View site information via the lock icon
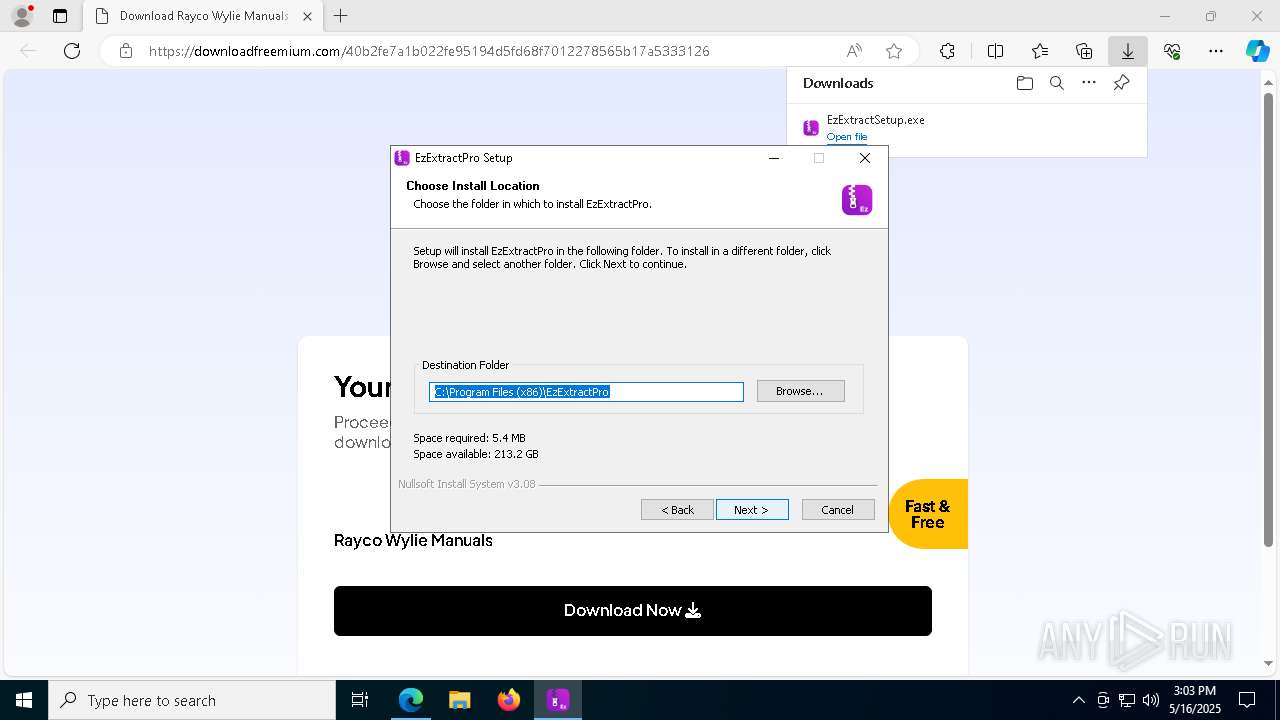Viewport: 1280px width, 720px height. (x=126, y=51)
